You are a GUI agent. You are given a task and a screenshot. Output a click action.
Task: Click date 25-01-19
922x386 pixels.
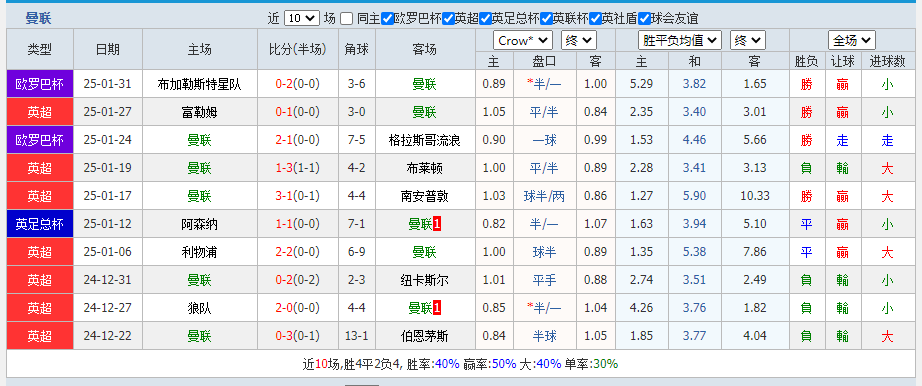coord(108,168)
